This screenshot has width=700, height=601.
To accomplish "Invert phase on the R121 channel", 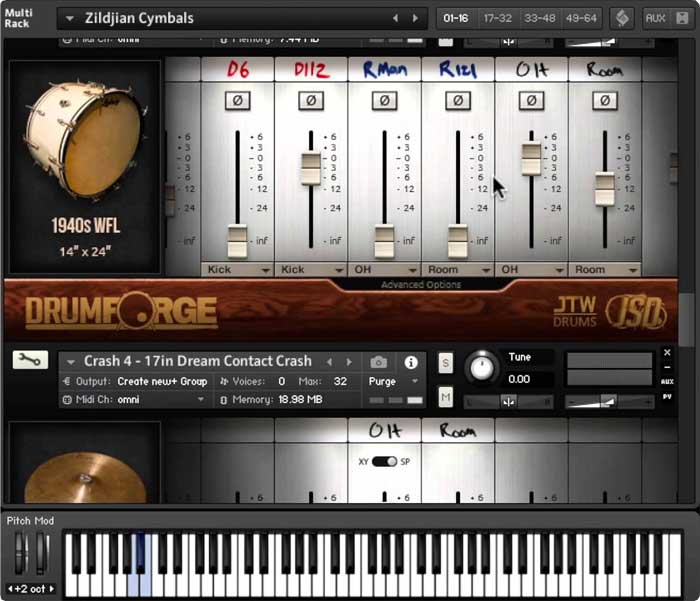I will tap(458, 100).
